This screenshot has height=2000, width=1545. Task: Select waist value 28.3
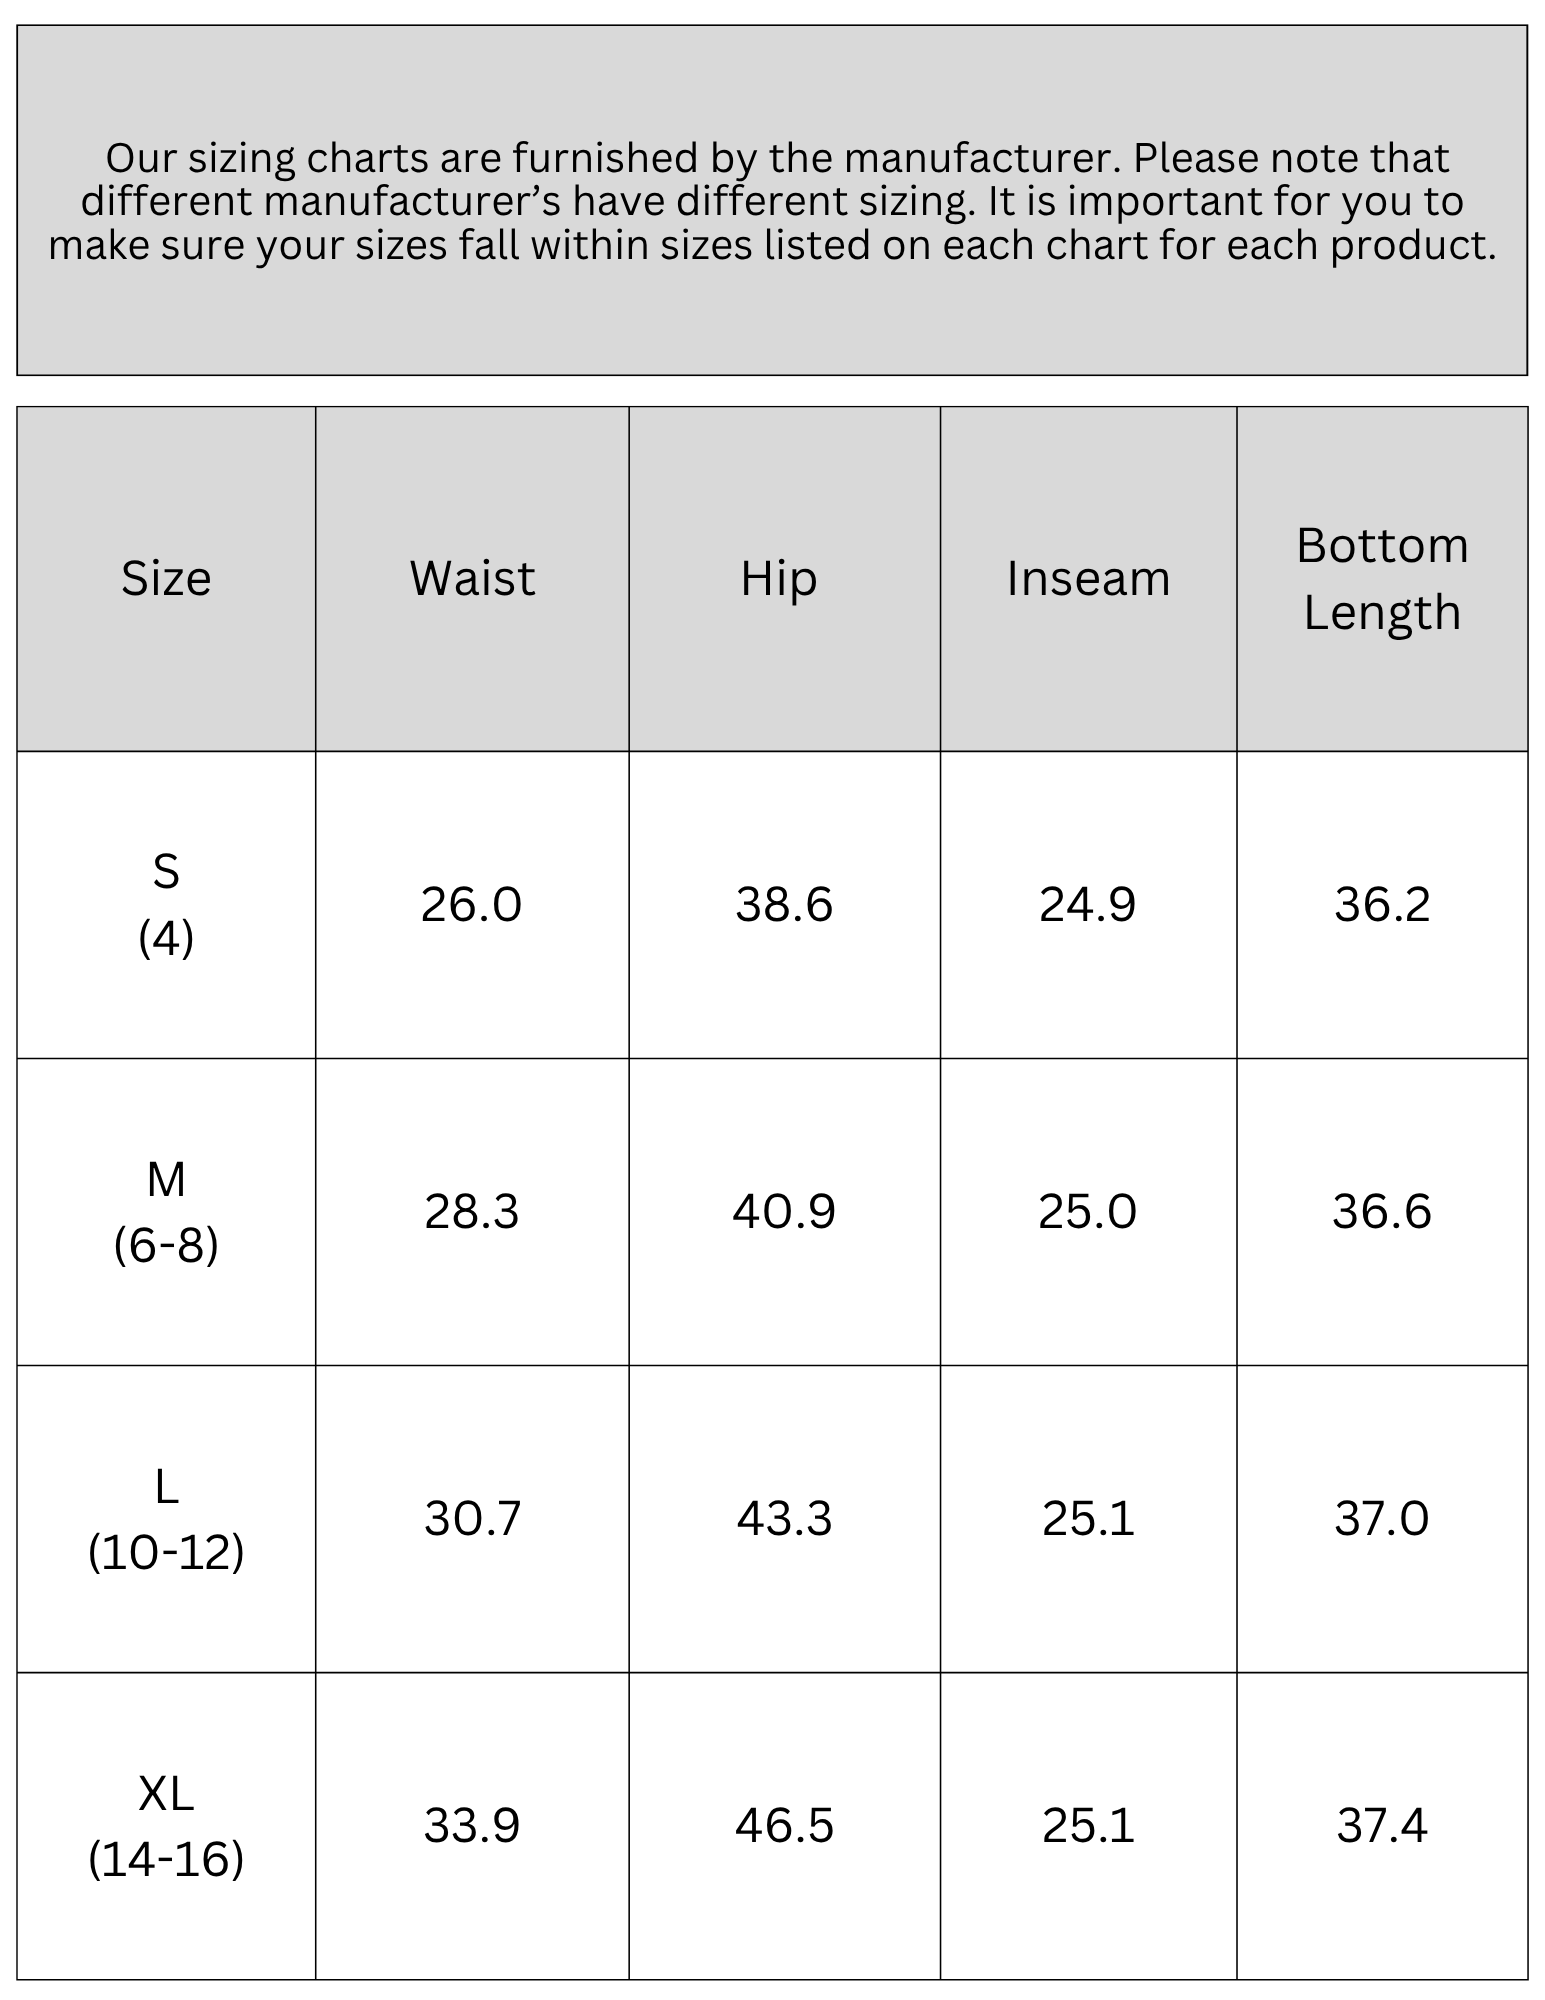point(471,1211)
